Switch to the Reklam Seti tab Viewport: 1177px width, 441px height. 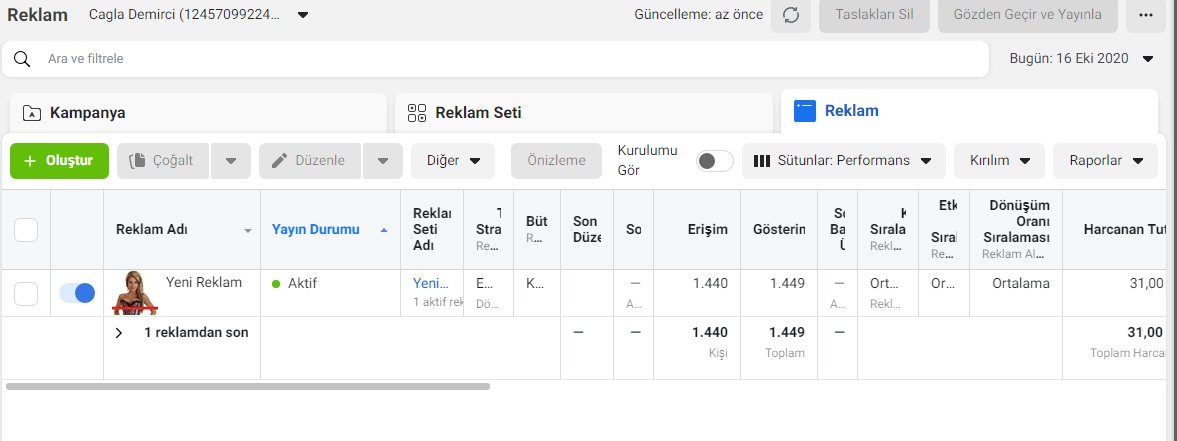[x=583, y=113]
